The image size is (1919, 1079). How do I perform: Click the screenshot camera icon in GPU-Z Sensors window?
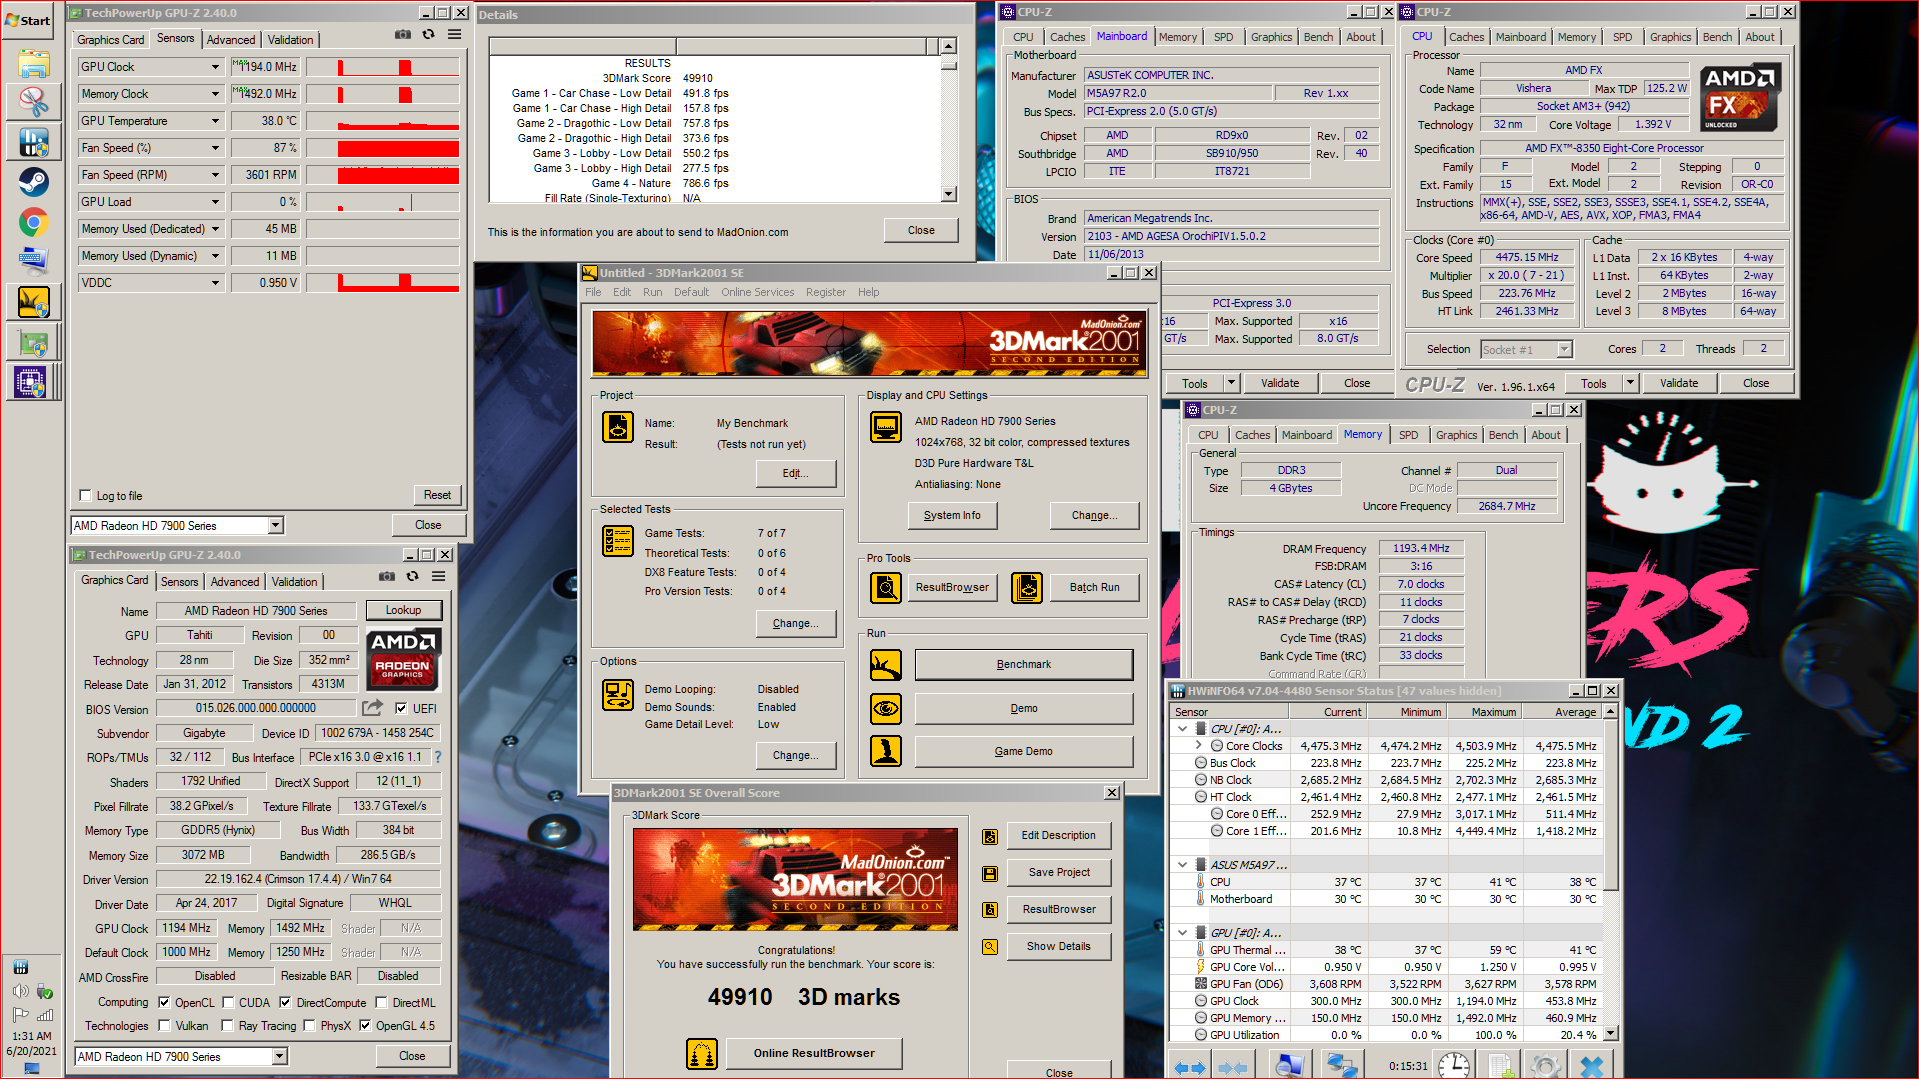[x=402, y=35]
